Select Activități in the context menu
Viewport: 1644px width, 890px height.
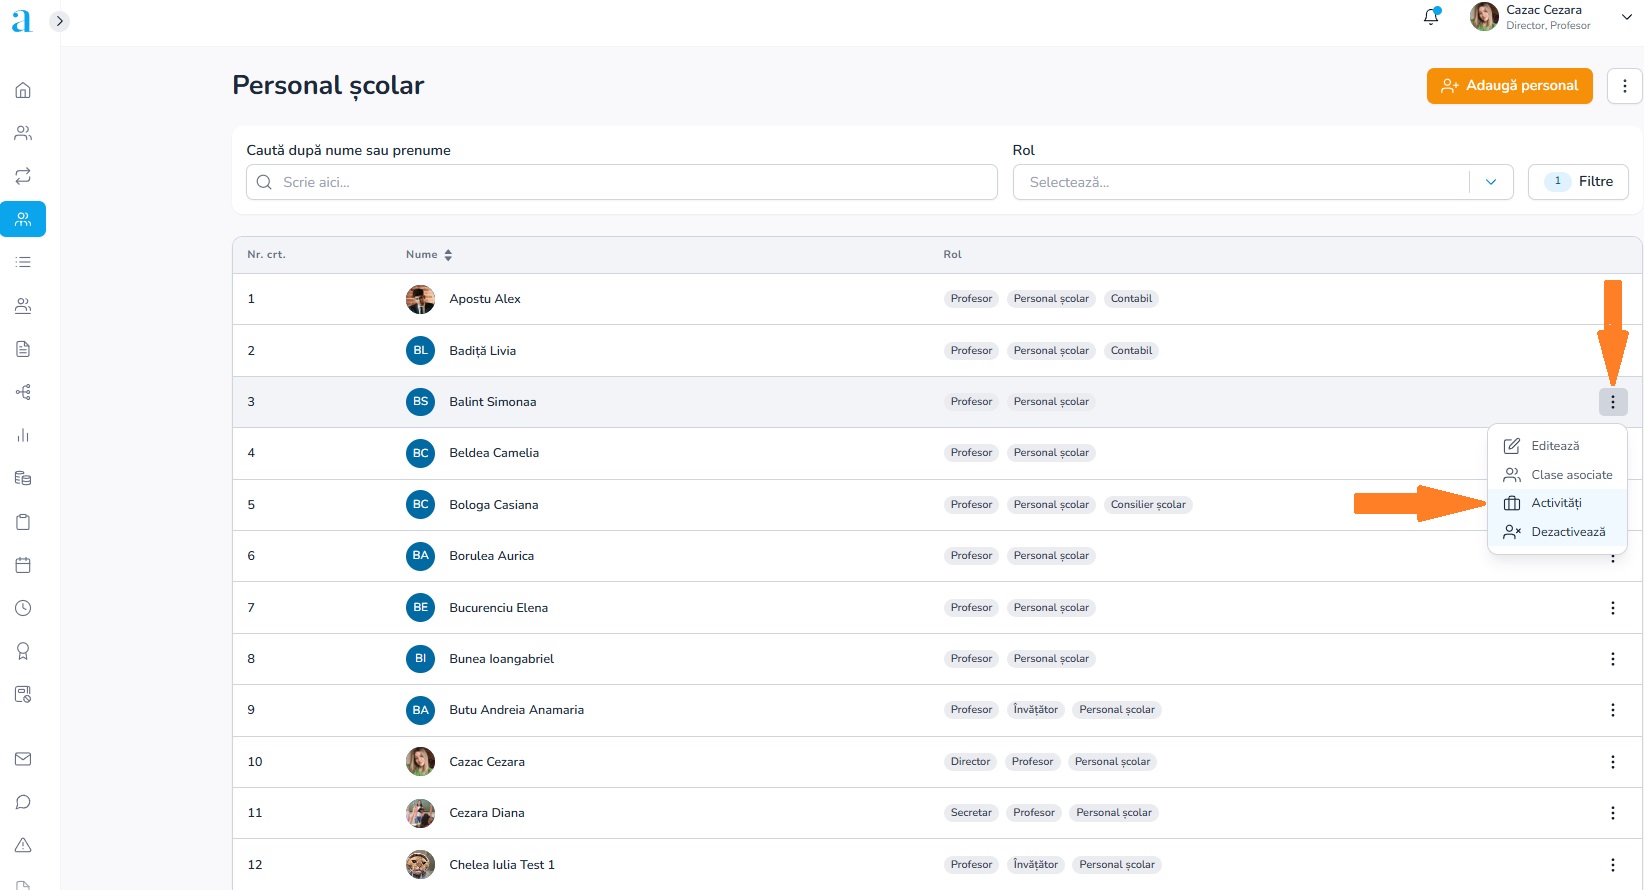click(x=1556, y=503)
